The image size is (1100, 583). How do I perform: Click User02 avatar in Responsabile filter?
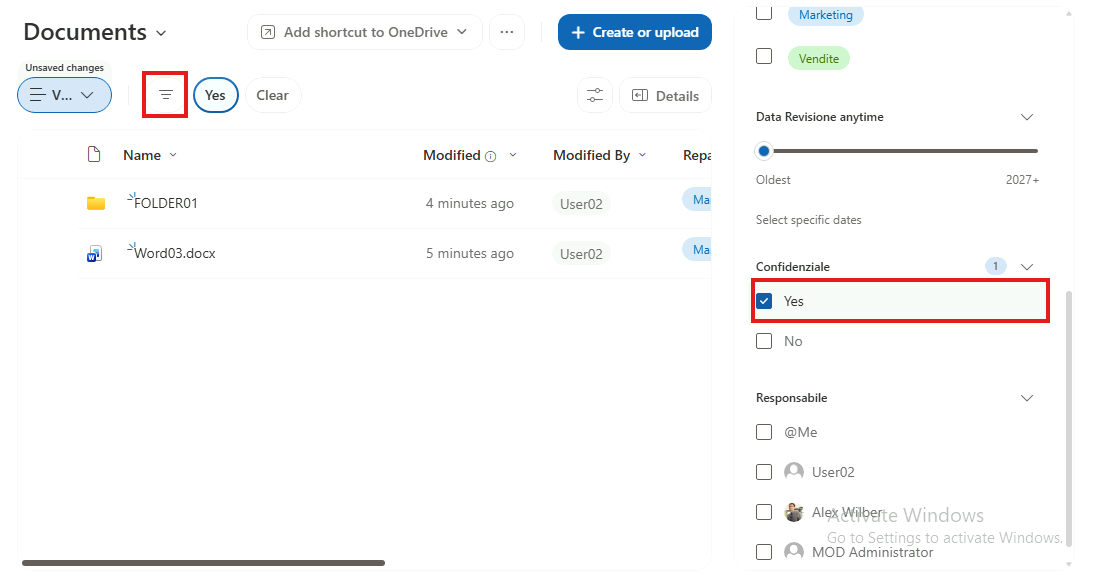tap(793, 471)
